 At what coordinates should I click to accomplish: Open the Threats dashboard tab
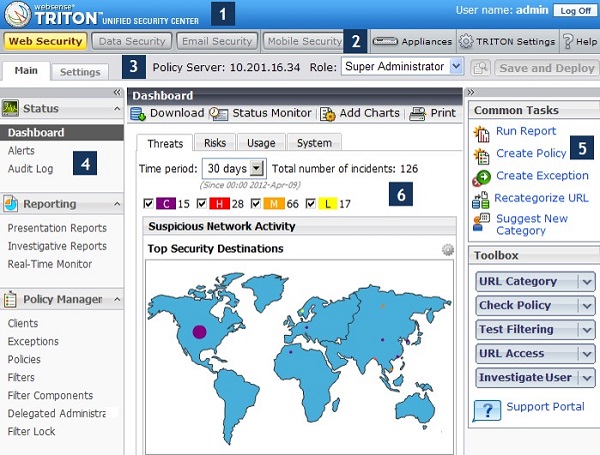[x=165, y=144]
